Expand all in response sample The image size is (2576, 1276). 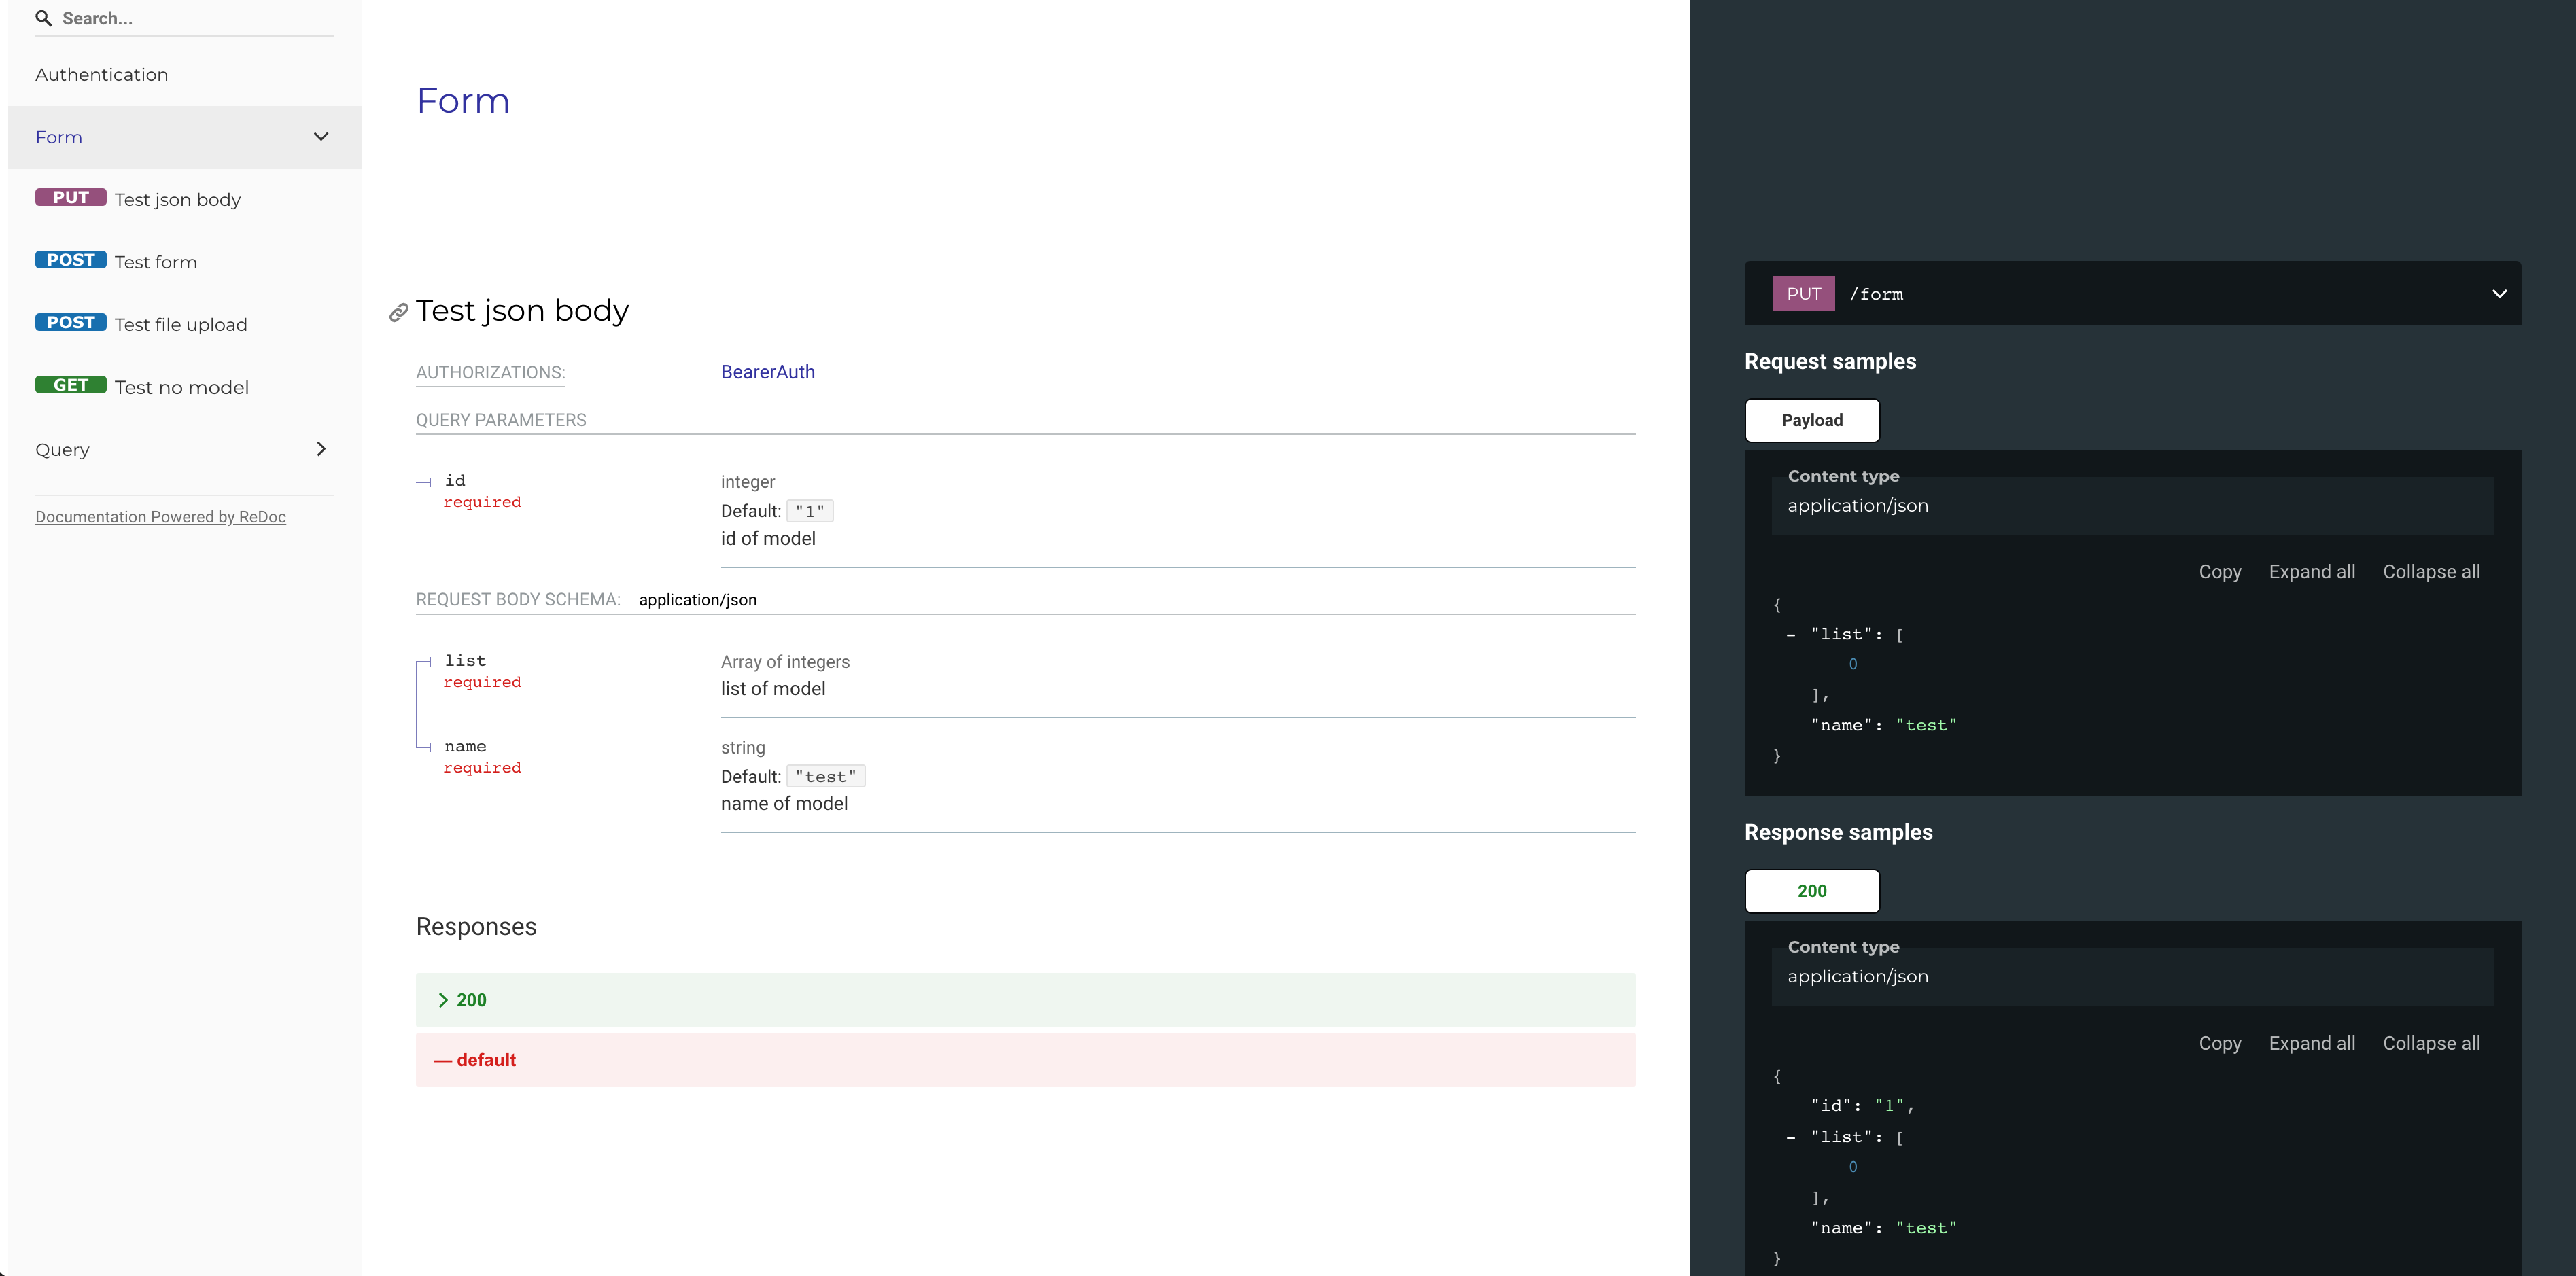coord(2311,1043)
